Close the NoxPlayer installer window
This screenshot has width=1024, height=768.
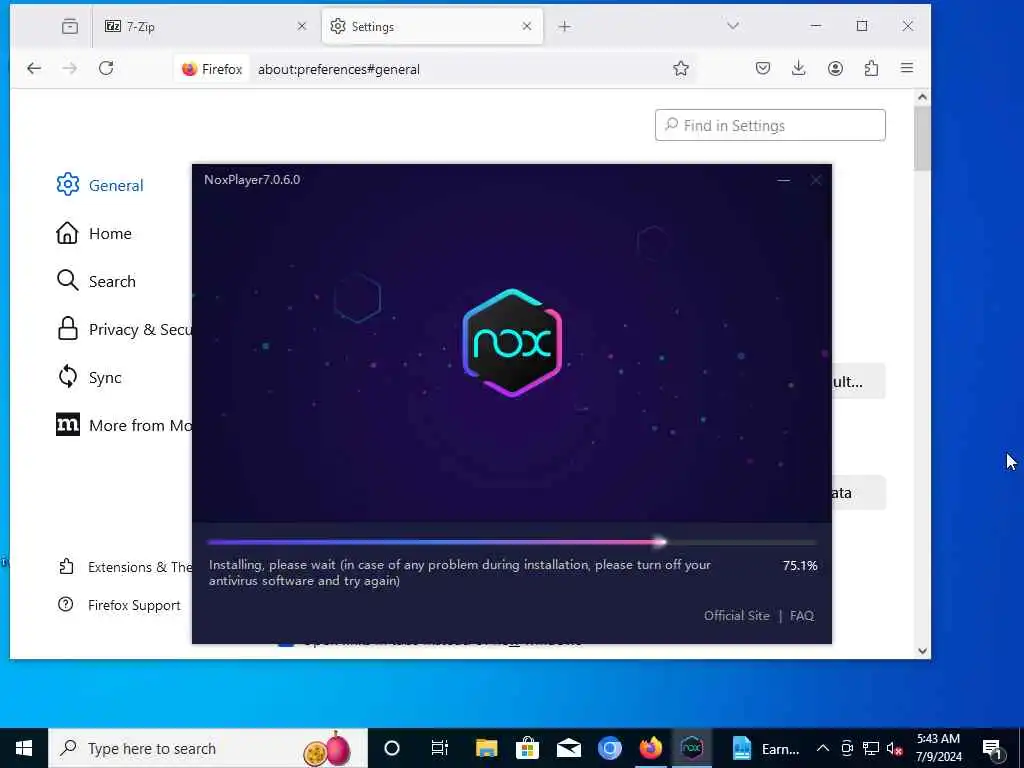[816, 180]
